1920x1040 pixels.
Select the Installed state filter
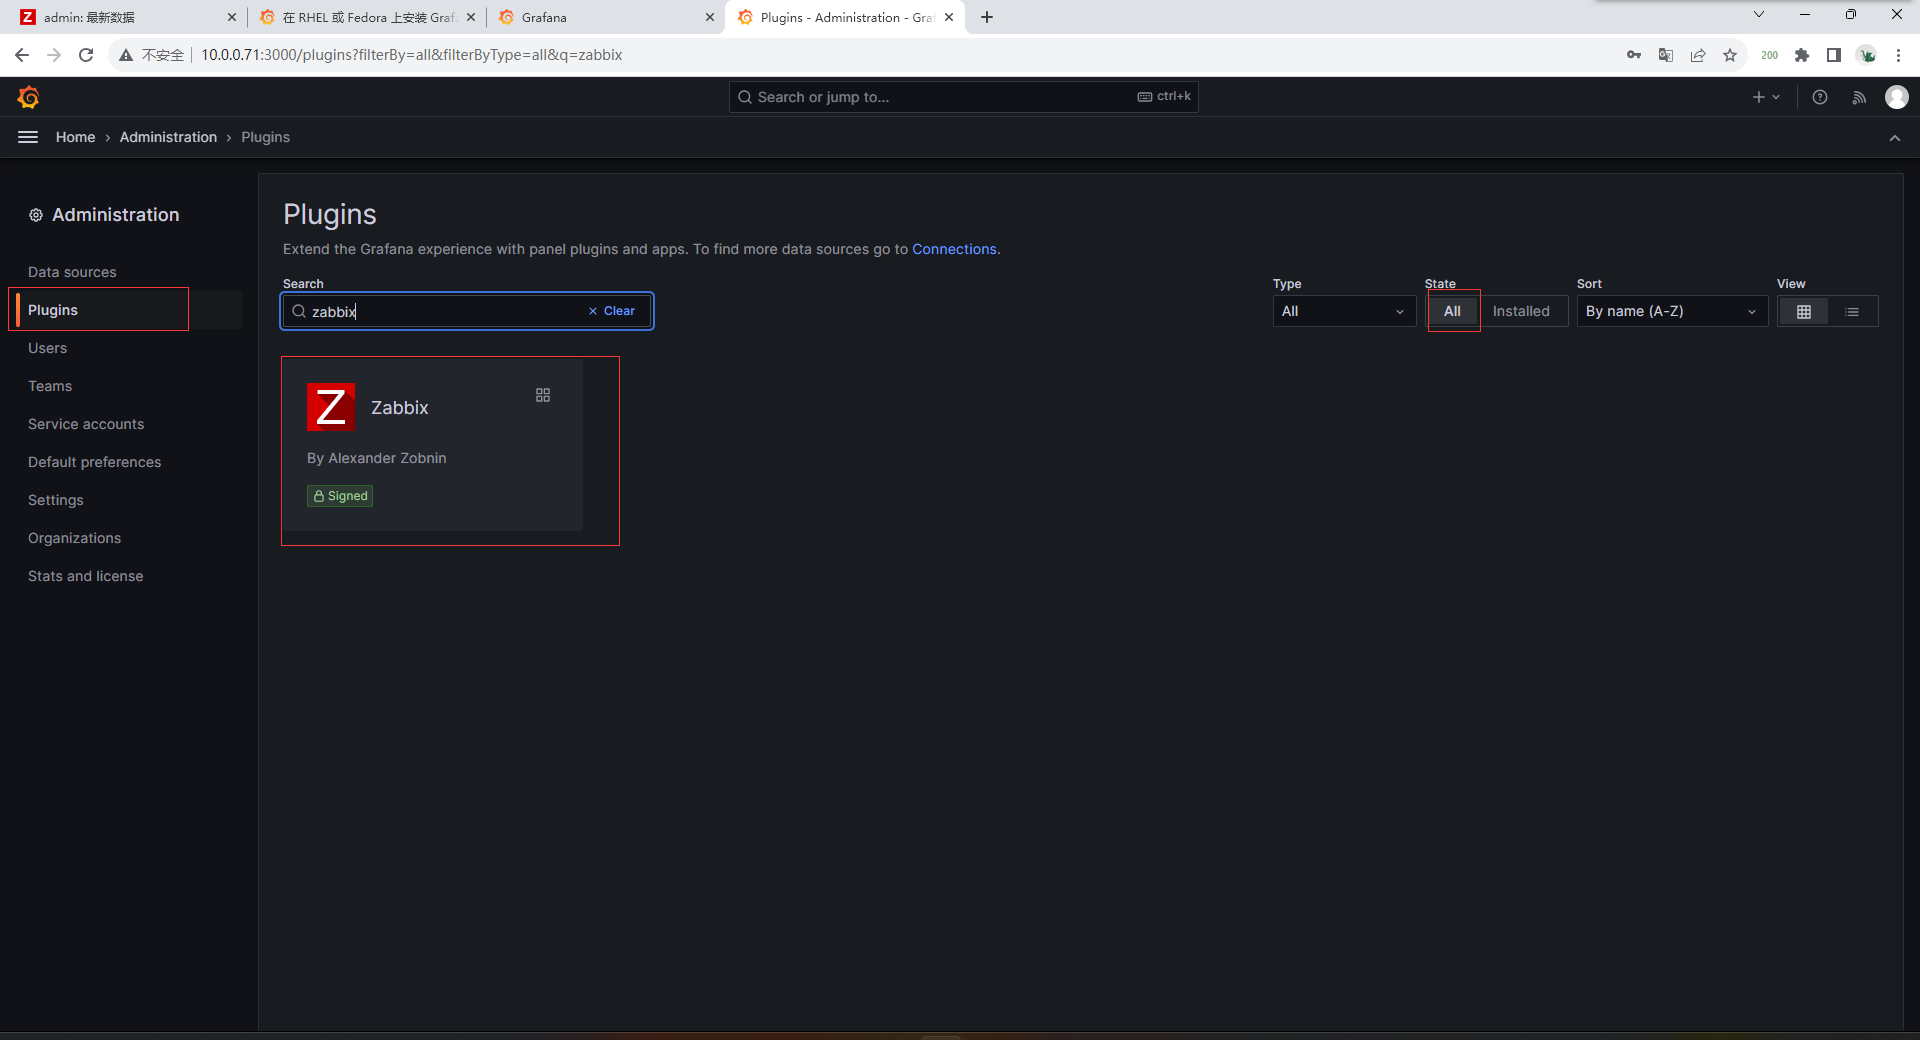1521,311
